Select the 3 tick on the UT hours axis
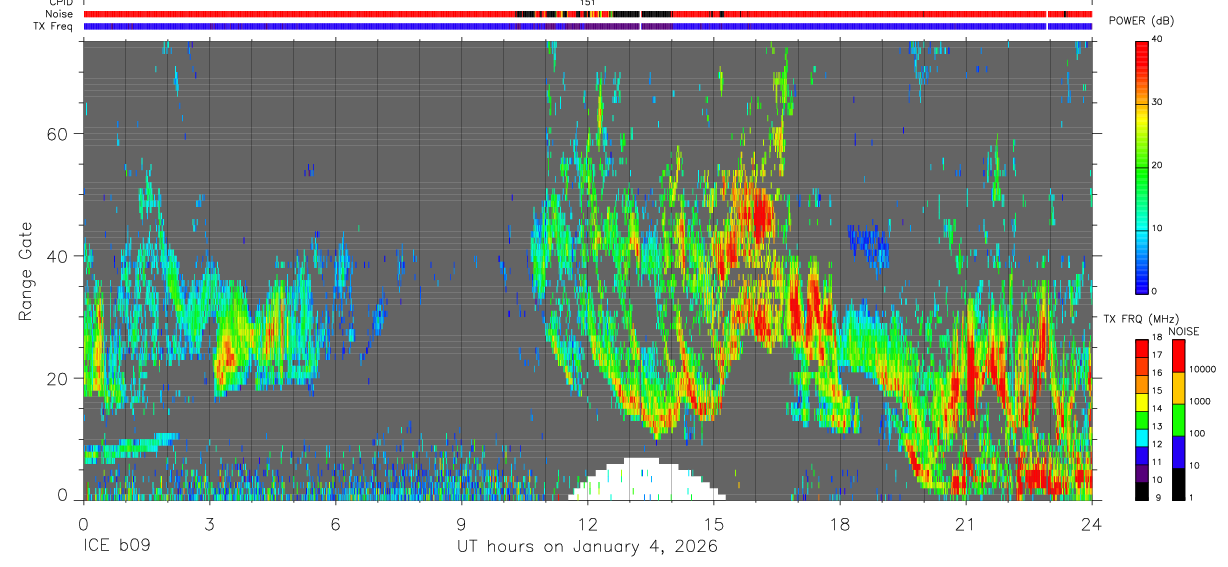1228x567 pixels. (x=209, y=524)
